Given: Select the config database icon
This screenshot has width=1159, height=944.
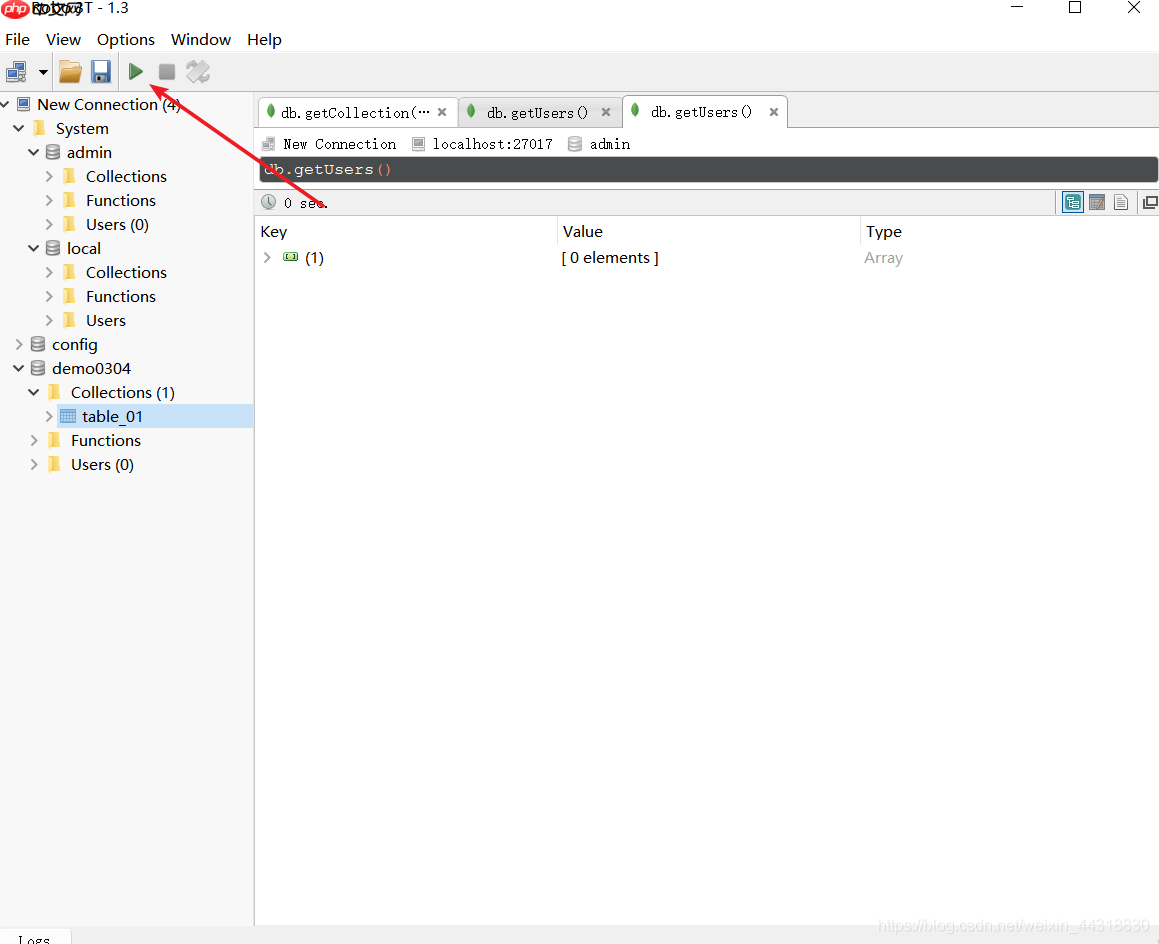Looking at the screenshot, I should pyautogui.click(x=38, y=344).
